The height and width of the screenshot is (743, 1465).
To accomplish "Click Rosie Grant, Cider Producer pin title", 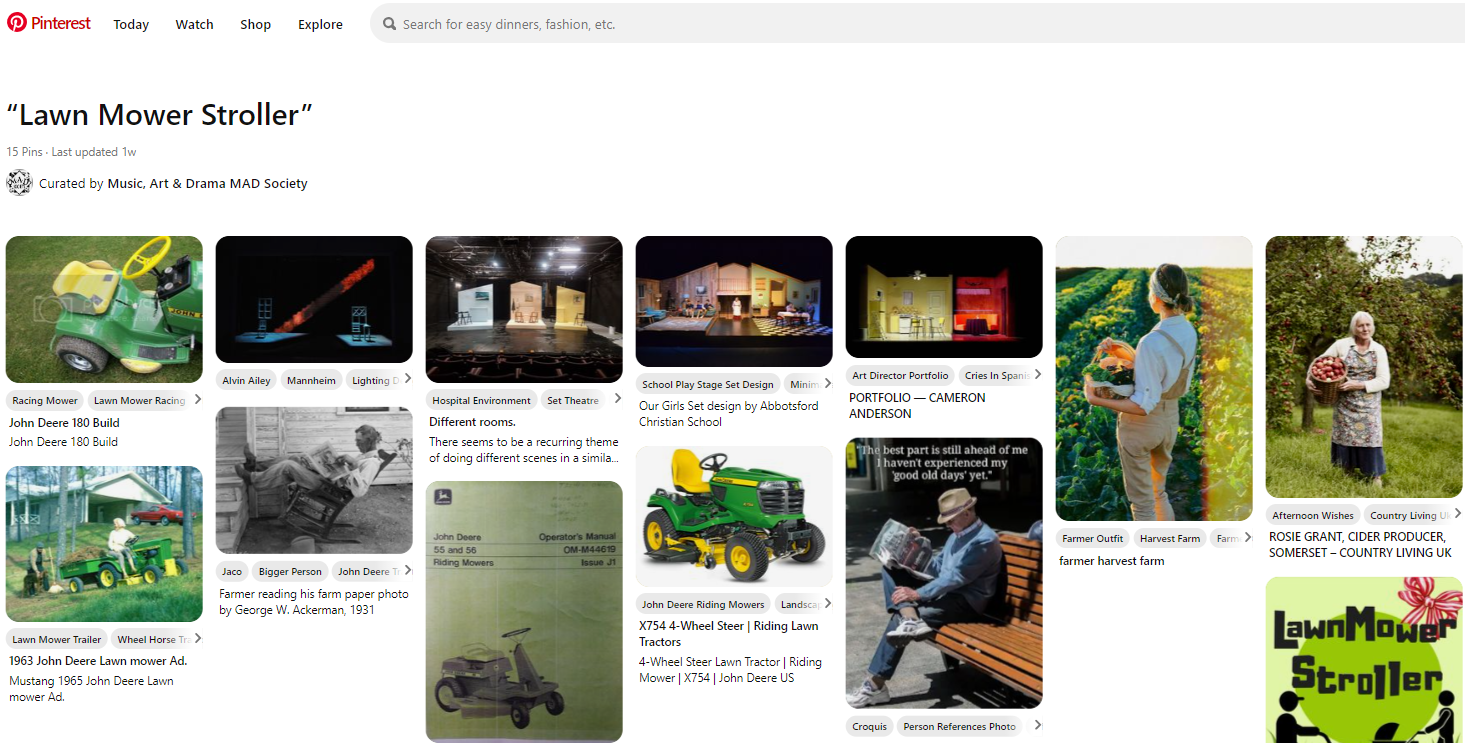I will pos(1360,545).
